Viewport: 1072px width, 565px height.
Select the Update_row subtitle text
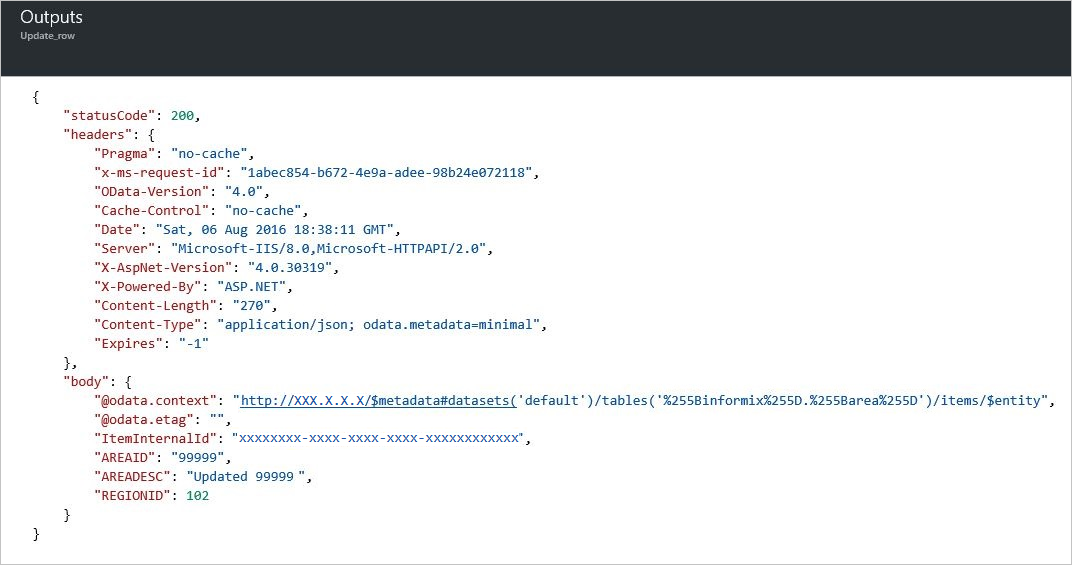(x=47, y=36)
